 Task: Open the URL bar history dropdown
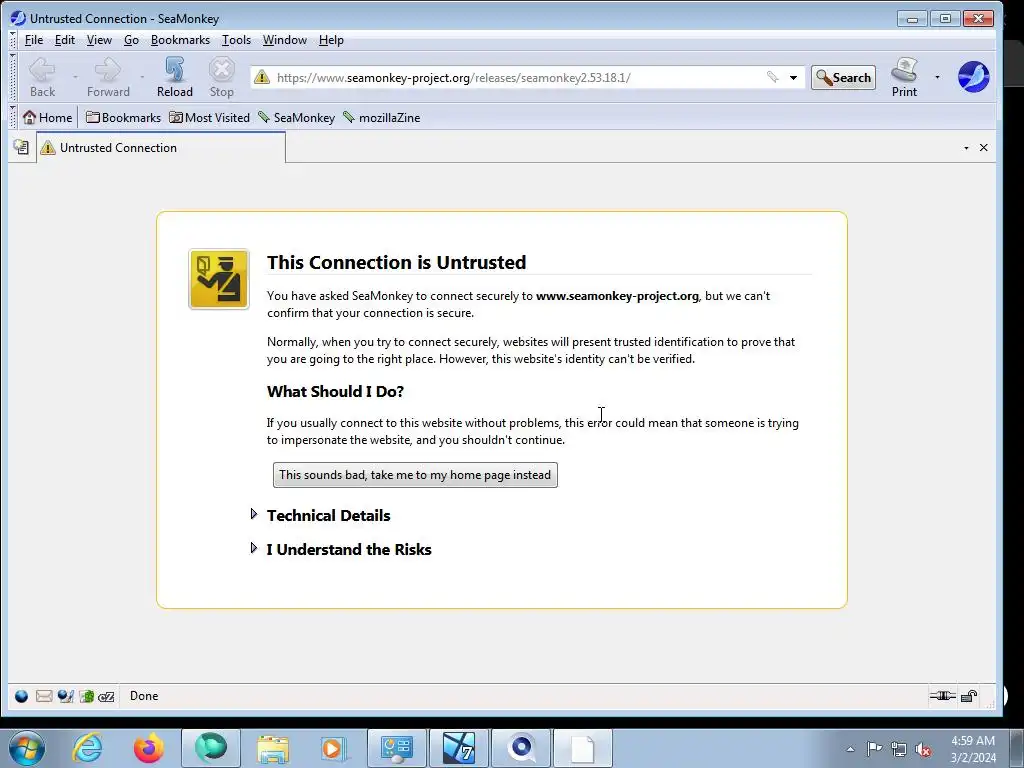pyautogui.click(x=793, y=78)
